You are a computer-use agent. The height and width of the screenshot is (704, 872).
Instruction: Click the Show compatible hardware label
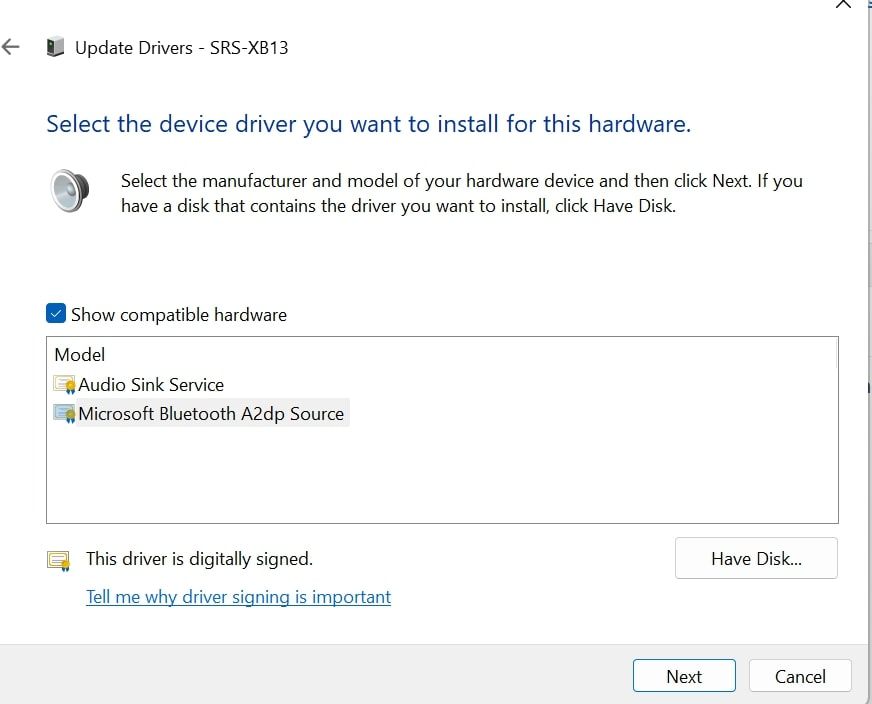pyautogui.click(x=177, y=314)
